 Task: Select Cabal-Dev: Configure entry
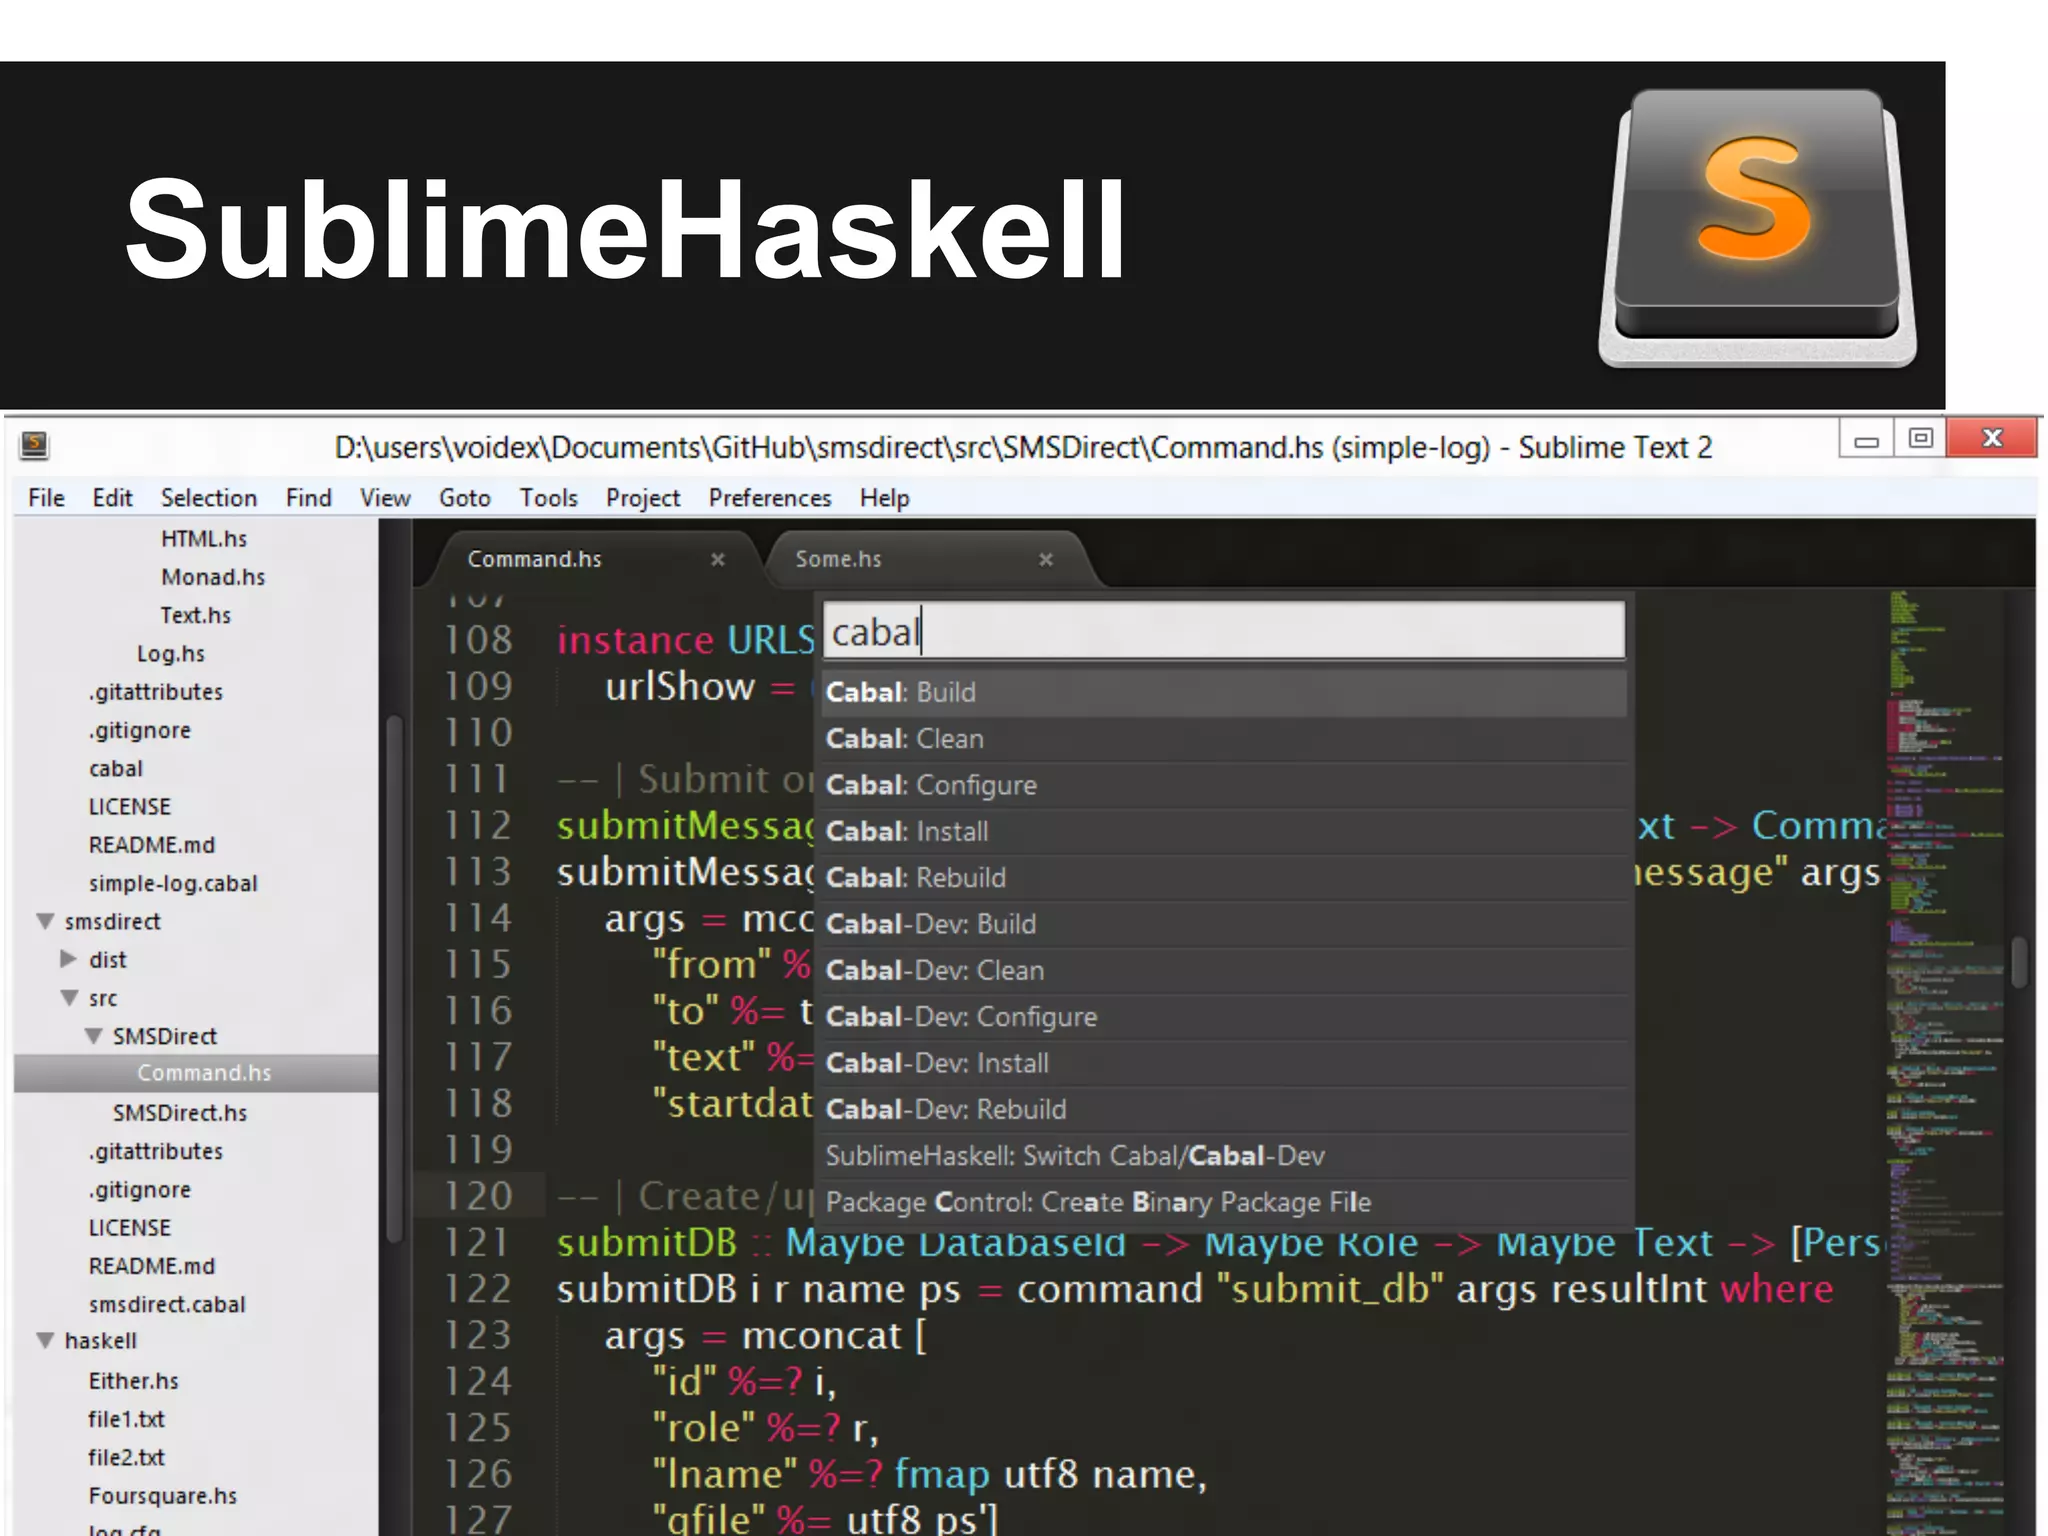1223,1016
